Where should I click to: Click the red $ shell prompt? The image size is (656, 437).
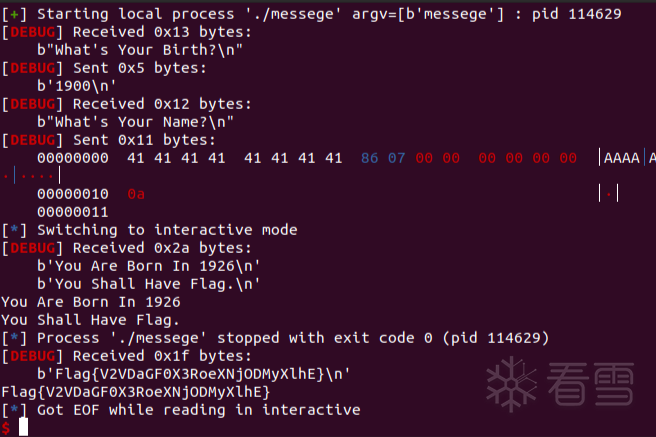pos(6,428)
